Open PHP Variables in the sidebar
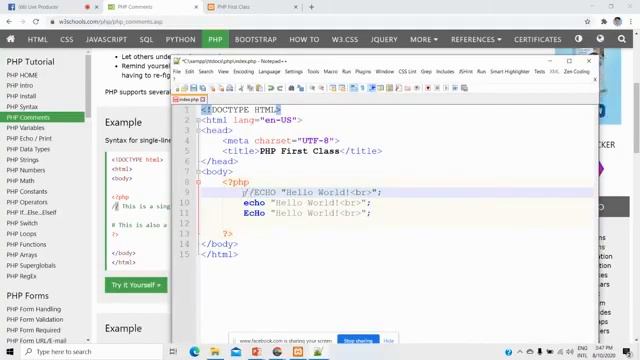 pyautogui.click(x=25, y=128)
